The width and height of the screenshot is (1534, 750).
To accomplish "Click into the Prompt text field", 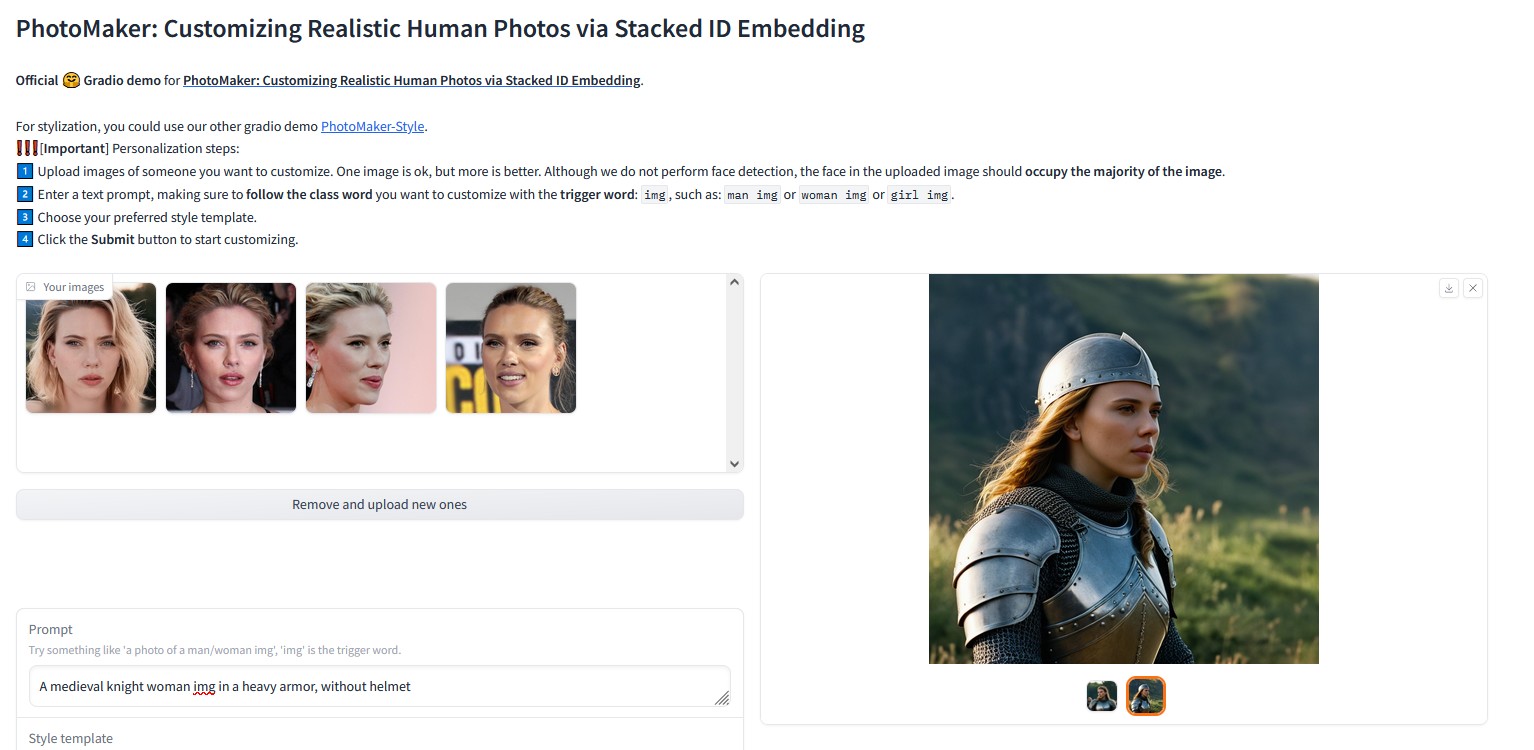I will point(380,686).
